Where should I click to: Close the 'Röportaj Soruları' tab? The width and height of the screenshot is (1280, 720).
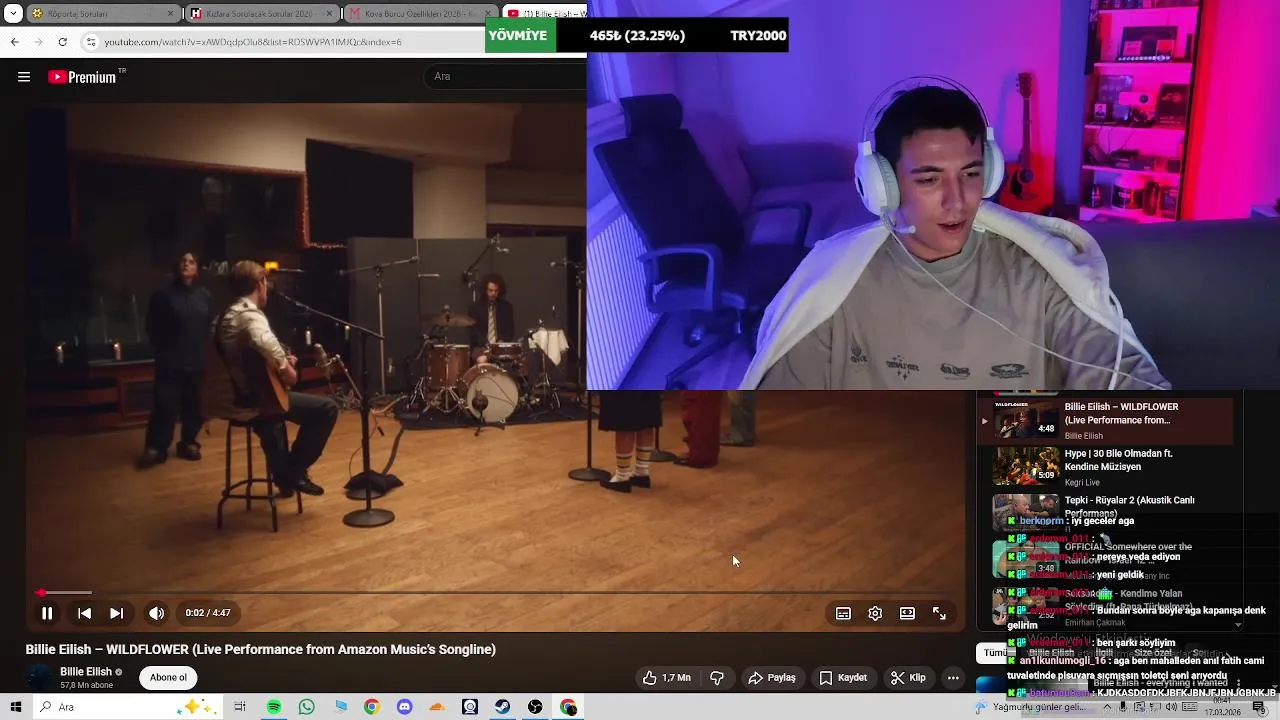(171, 14)
